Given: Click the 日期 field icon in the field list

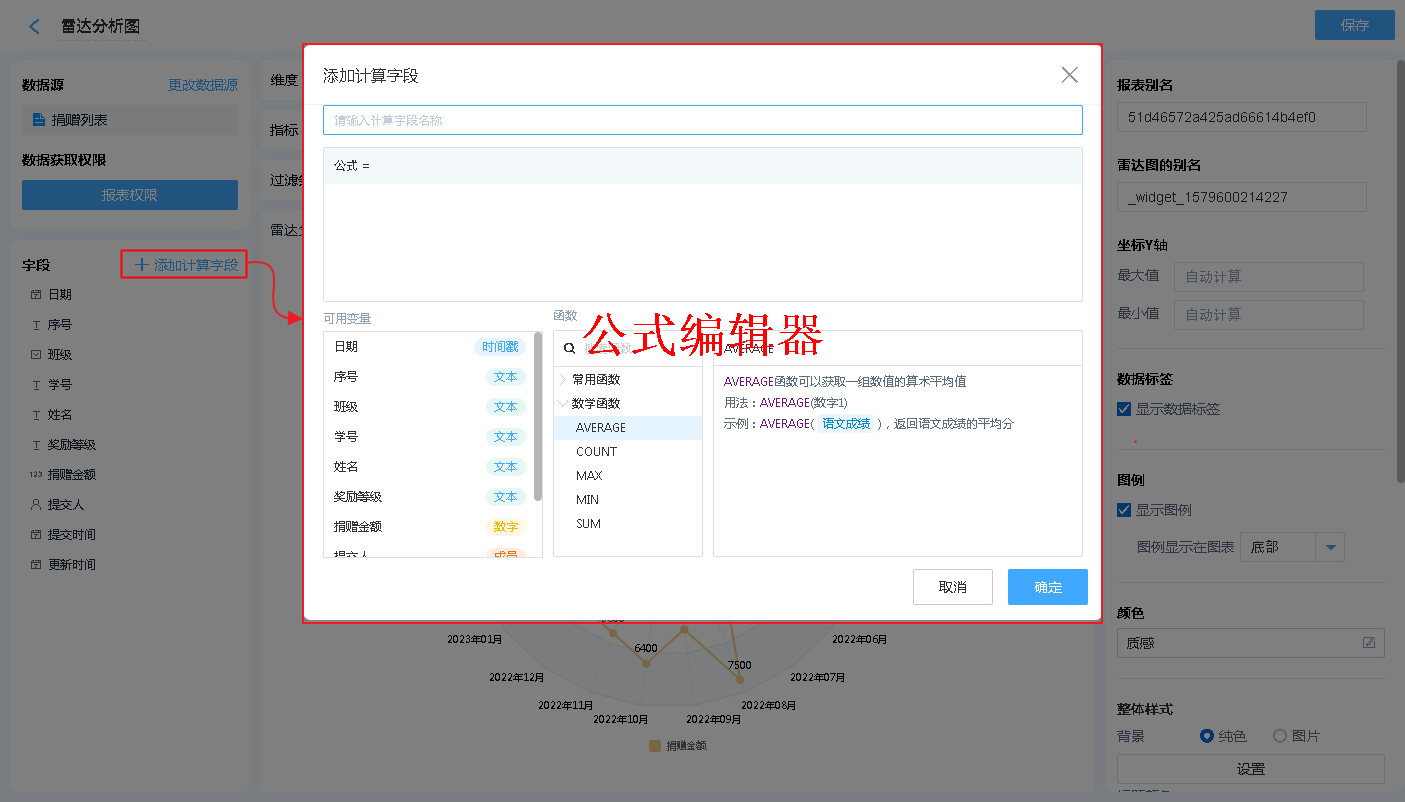Looking at the screenshot, I should pos(36,295).
